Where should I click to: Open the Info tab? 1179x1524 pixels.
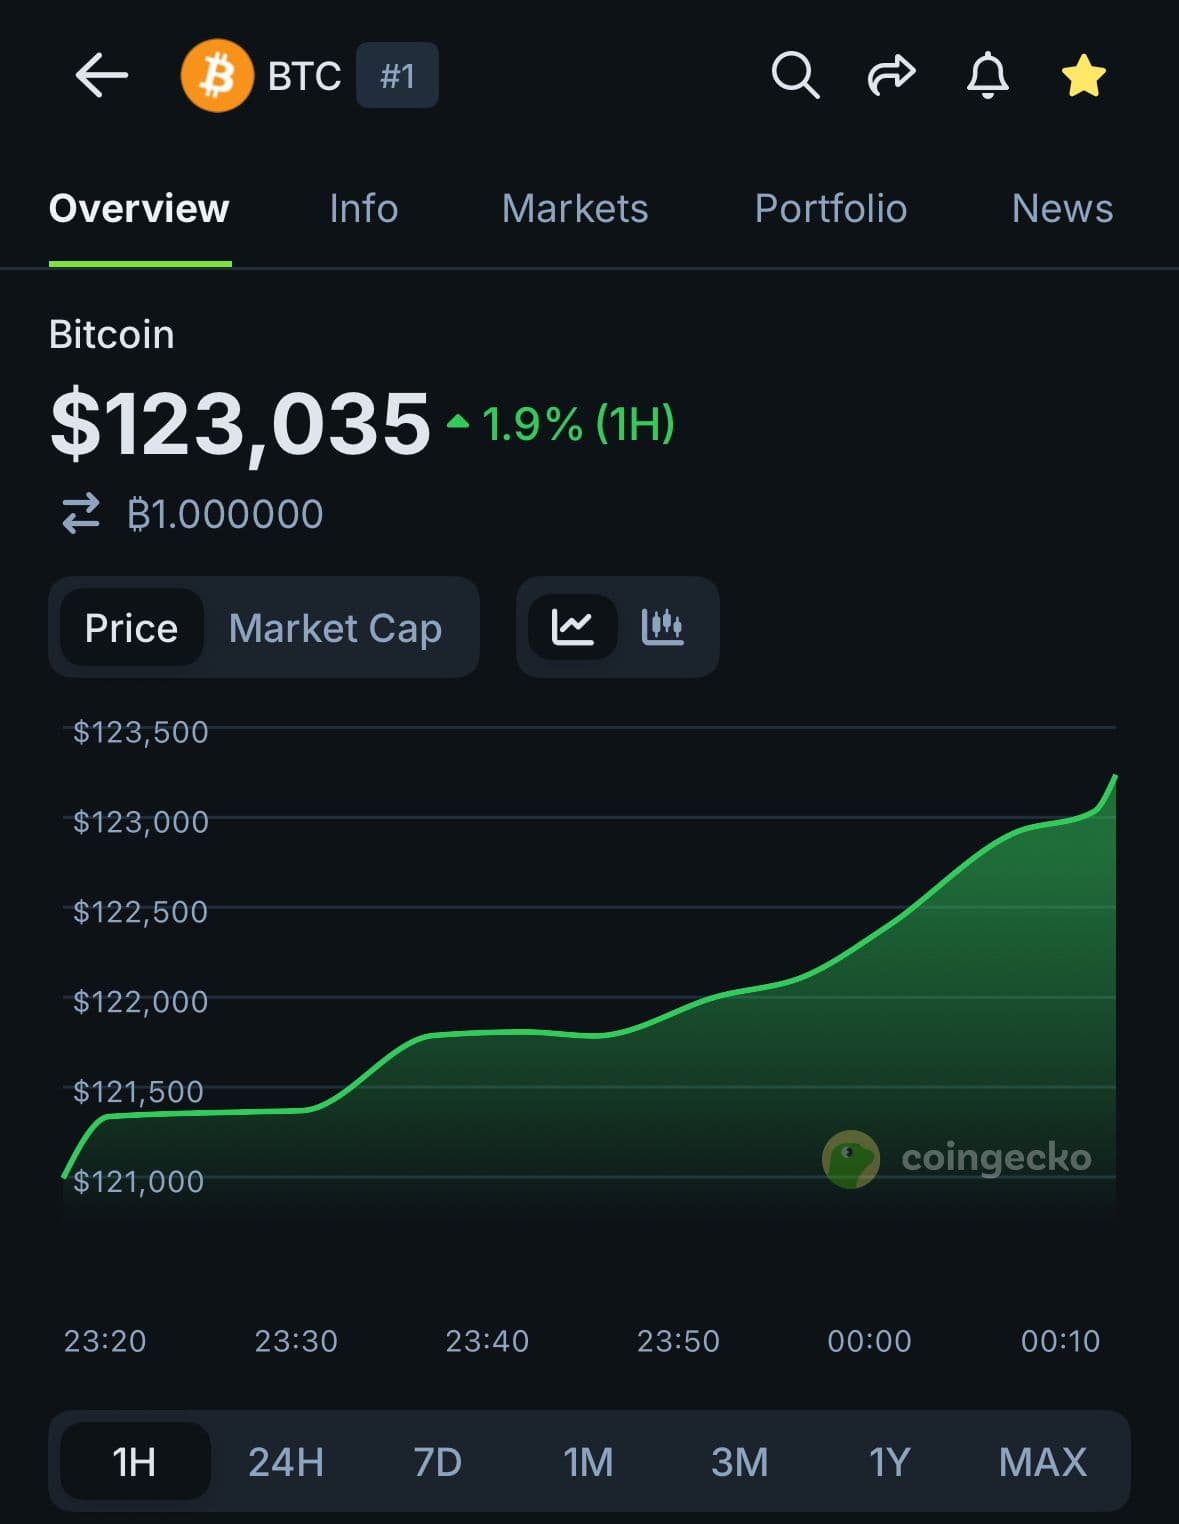tap(363, 209)
